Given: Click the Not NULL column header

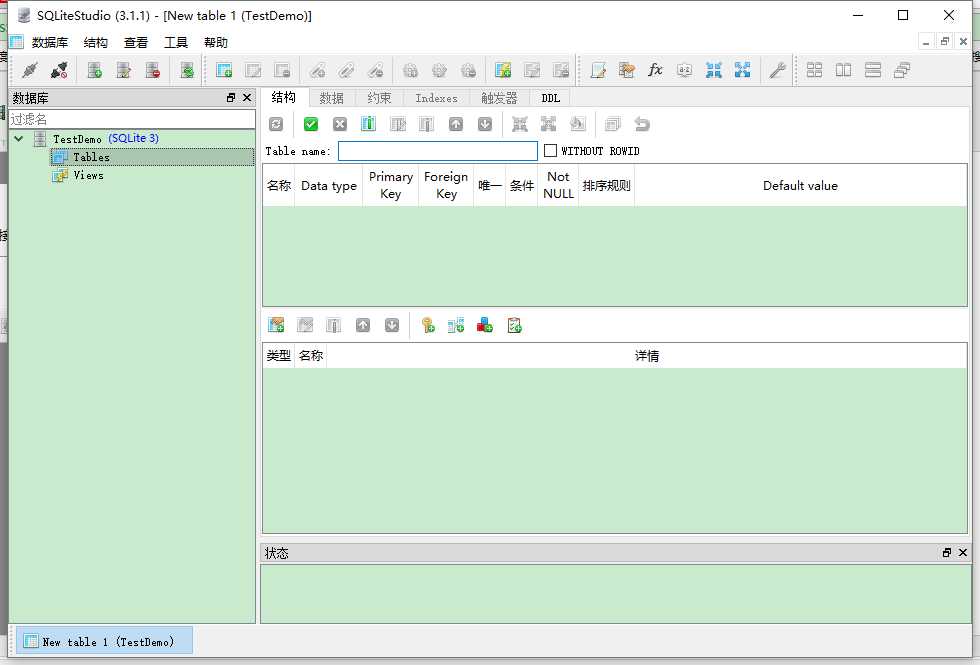Looking at the screenshot, I should [x=558, y=185].
